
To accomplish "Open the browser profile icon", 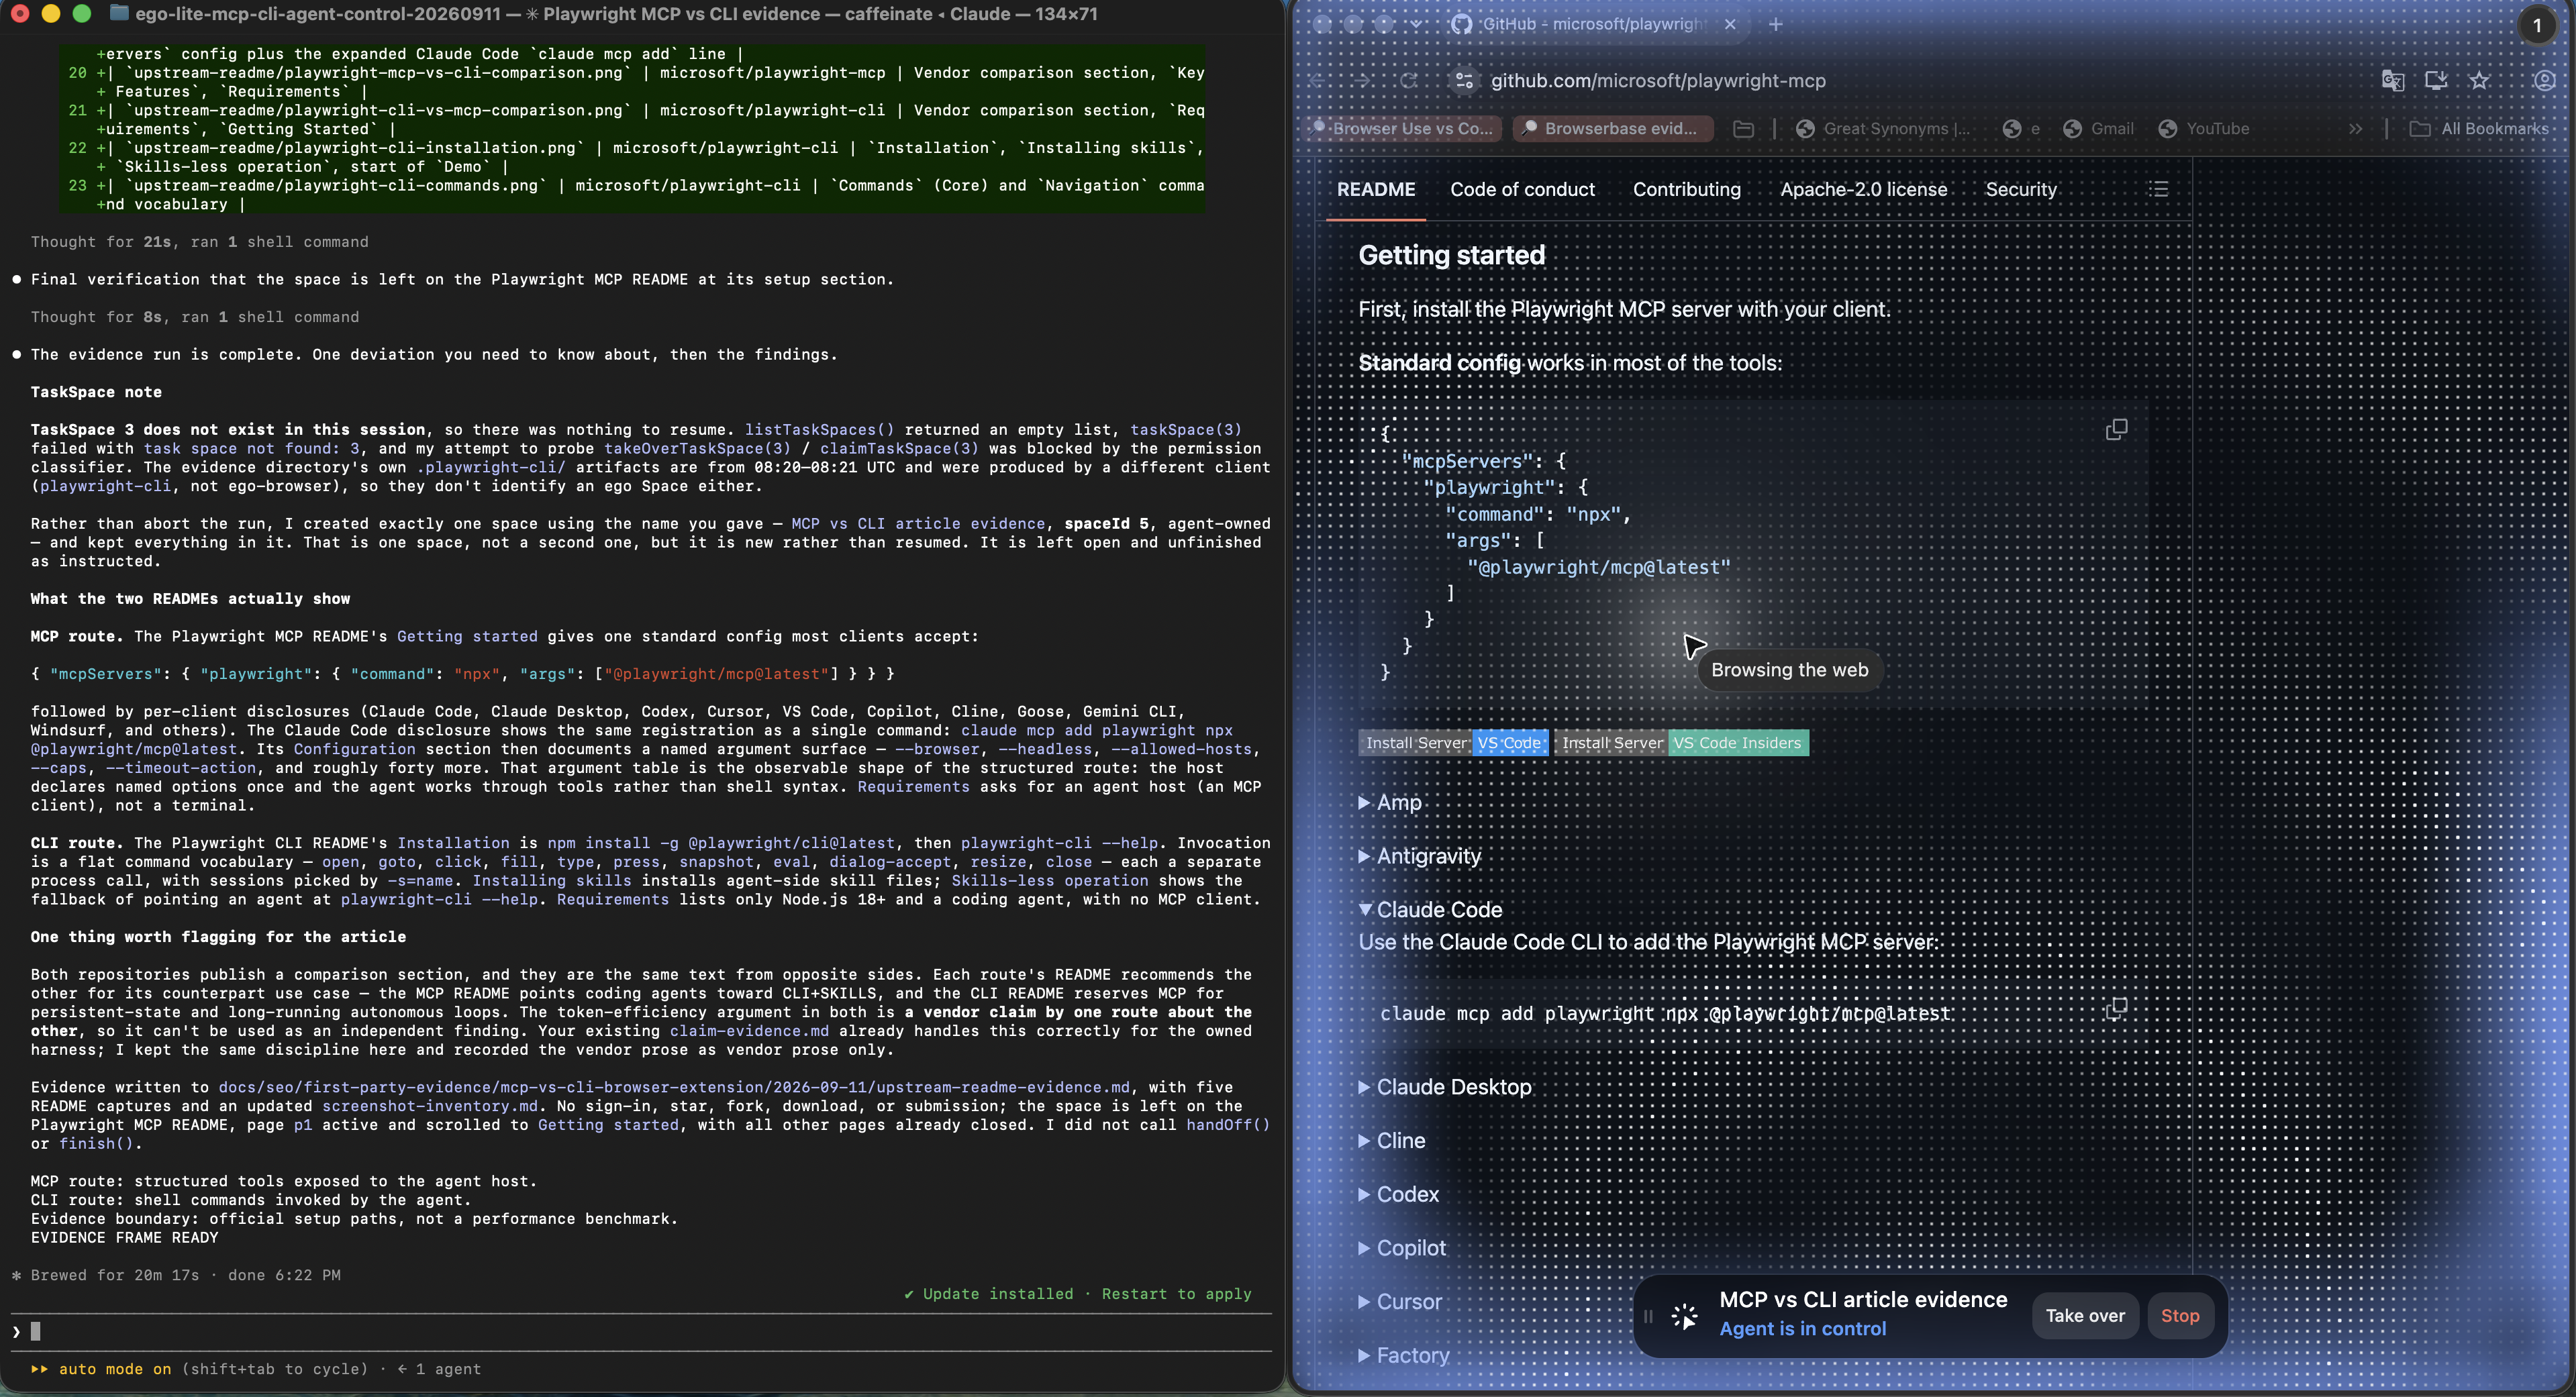I will [2544, 81].
